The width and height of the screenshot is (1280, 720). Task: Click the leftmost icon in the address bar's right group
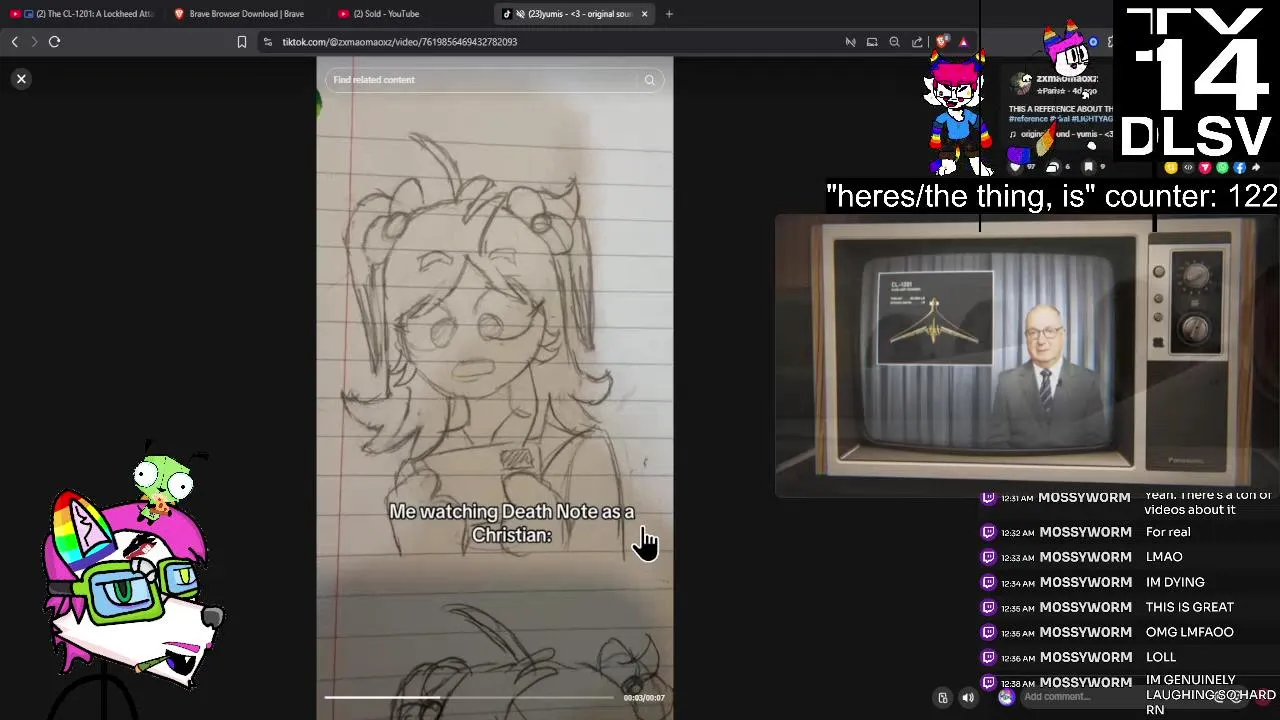point(850,42)
